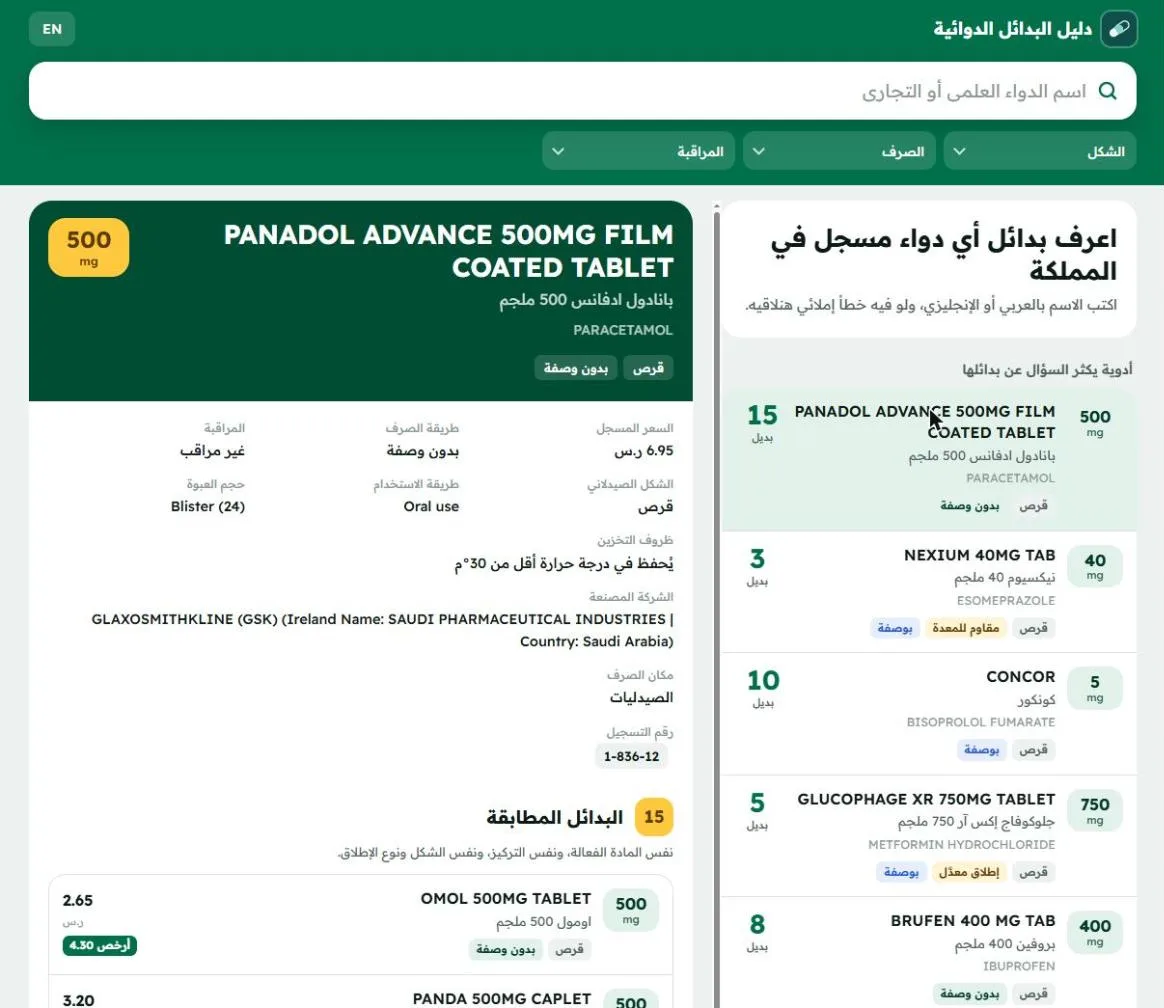Click the yellow 500 mg badge in detail header

[88, 247]
